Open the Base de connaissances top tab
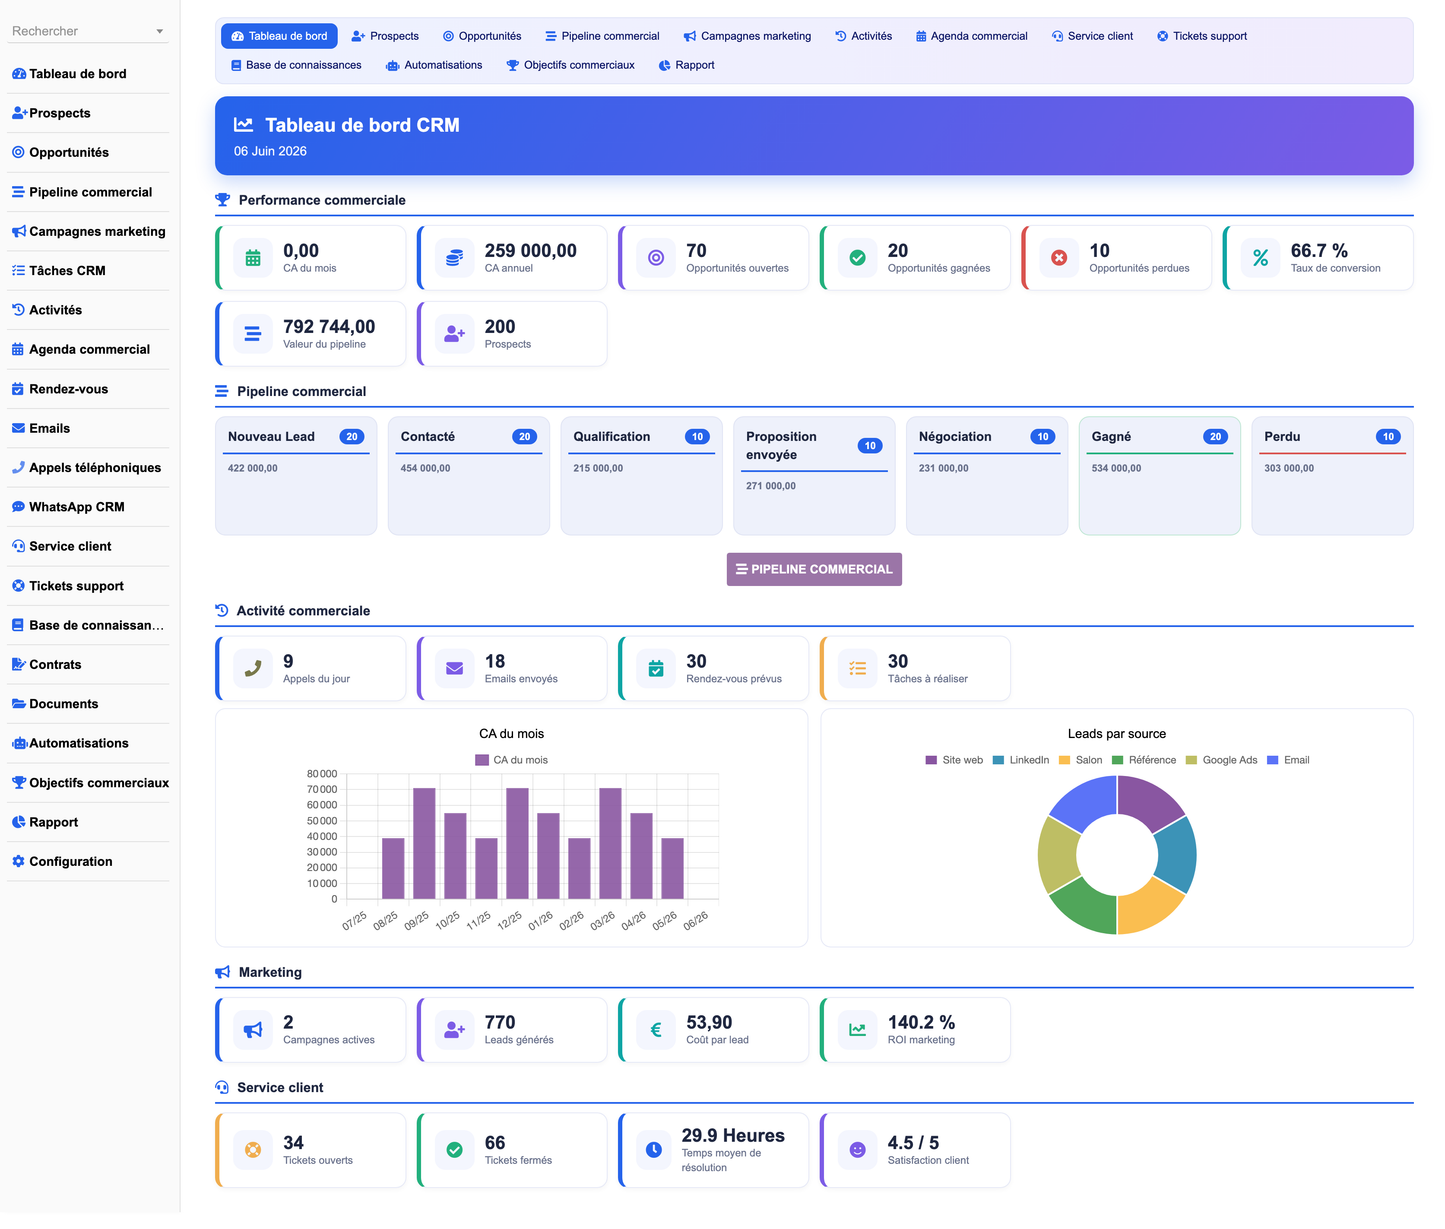The image size is (1445, 1229). coord(296,65)
